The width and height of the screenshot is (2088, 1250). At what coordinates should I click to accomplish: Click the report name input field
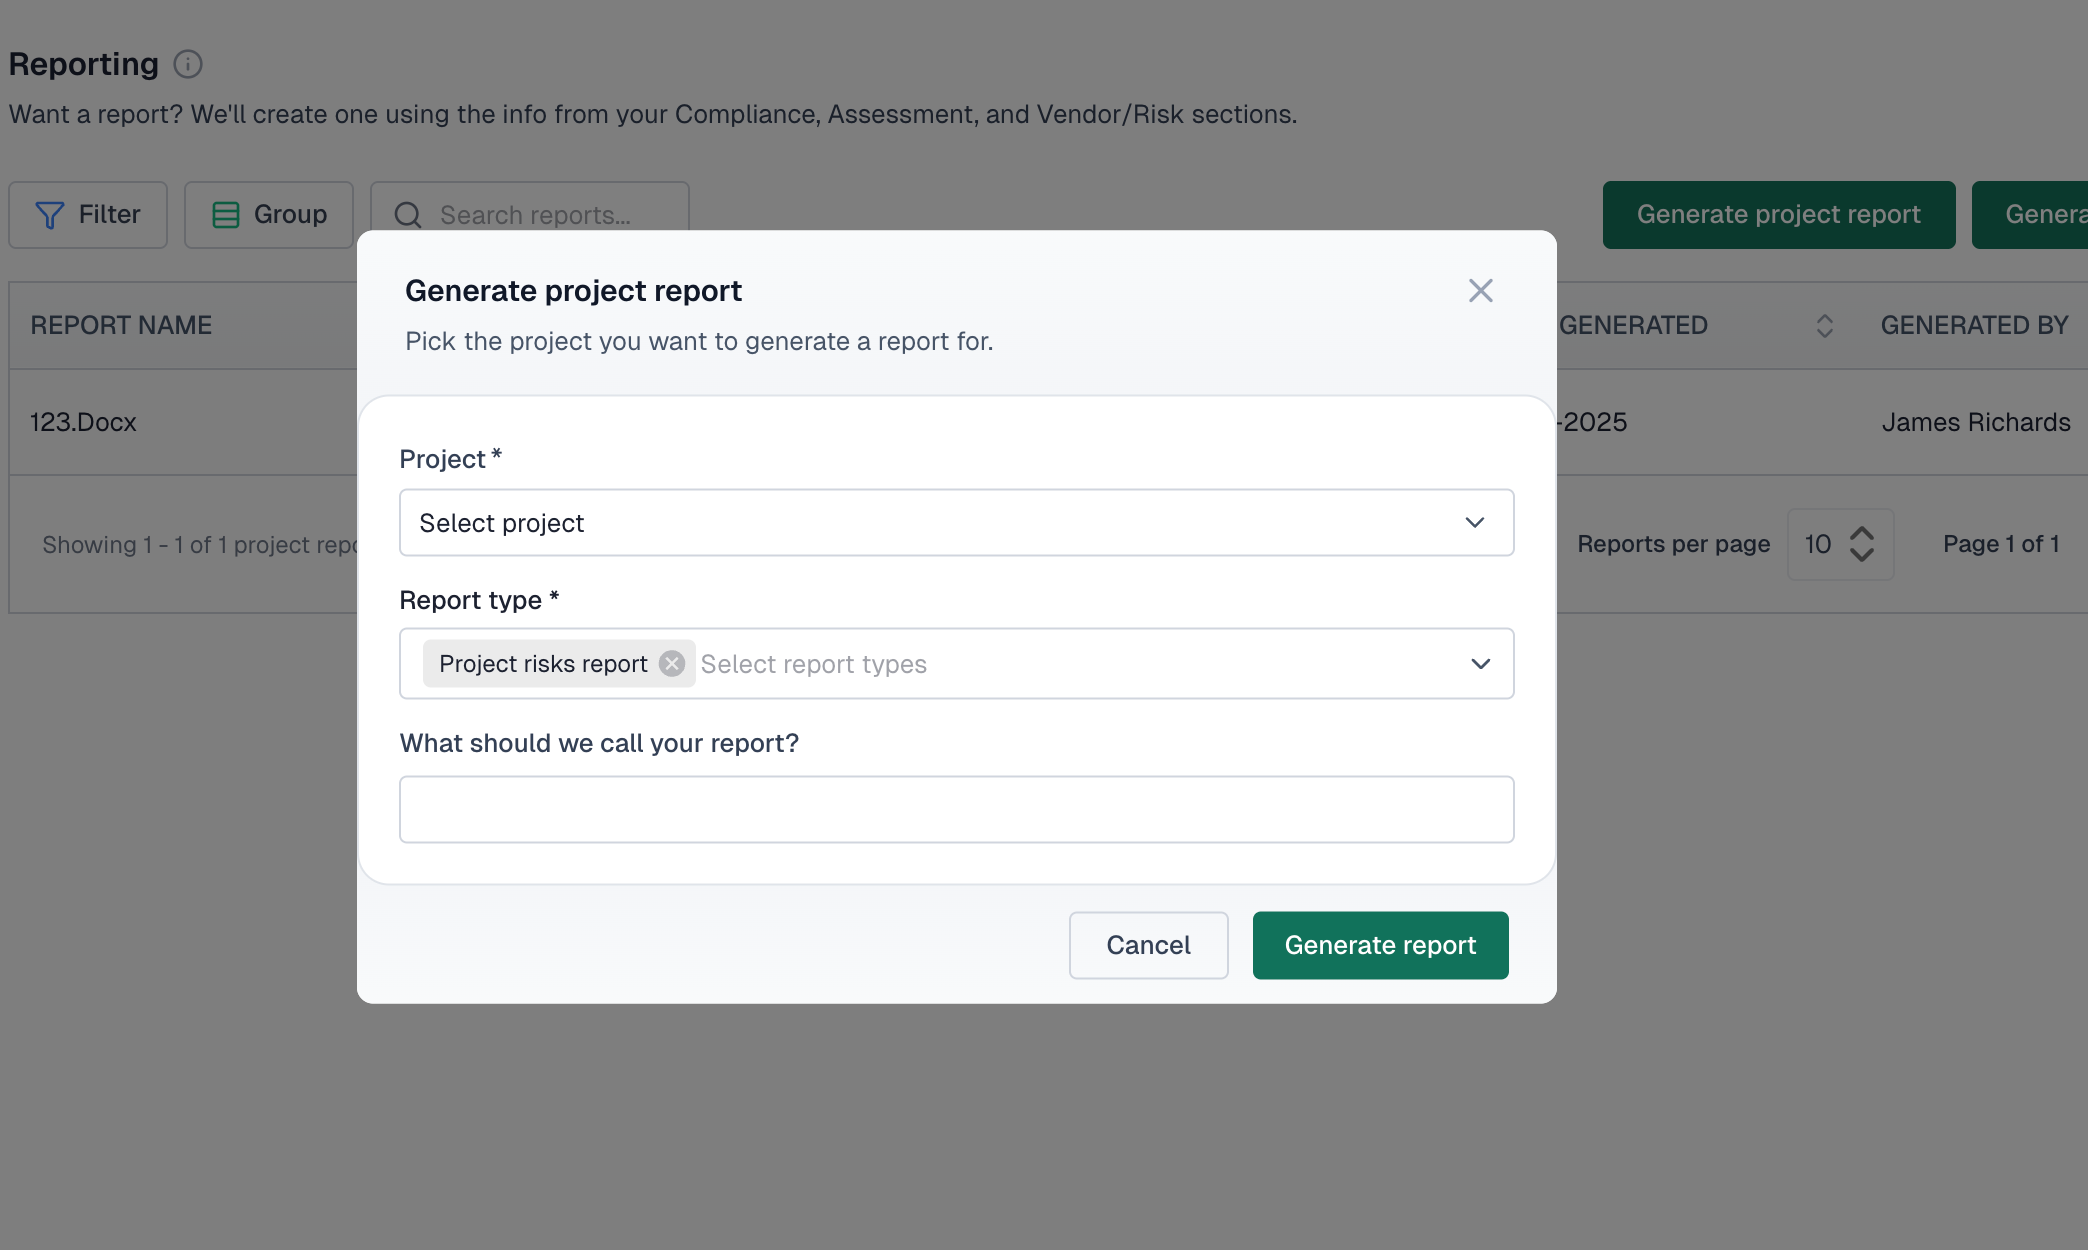[956, 809]
